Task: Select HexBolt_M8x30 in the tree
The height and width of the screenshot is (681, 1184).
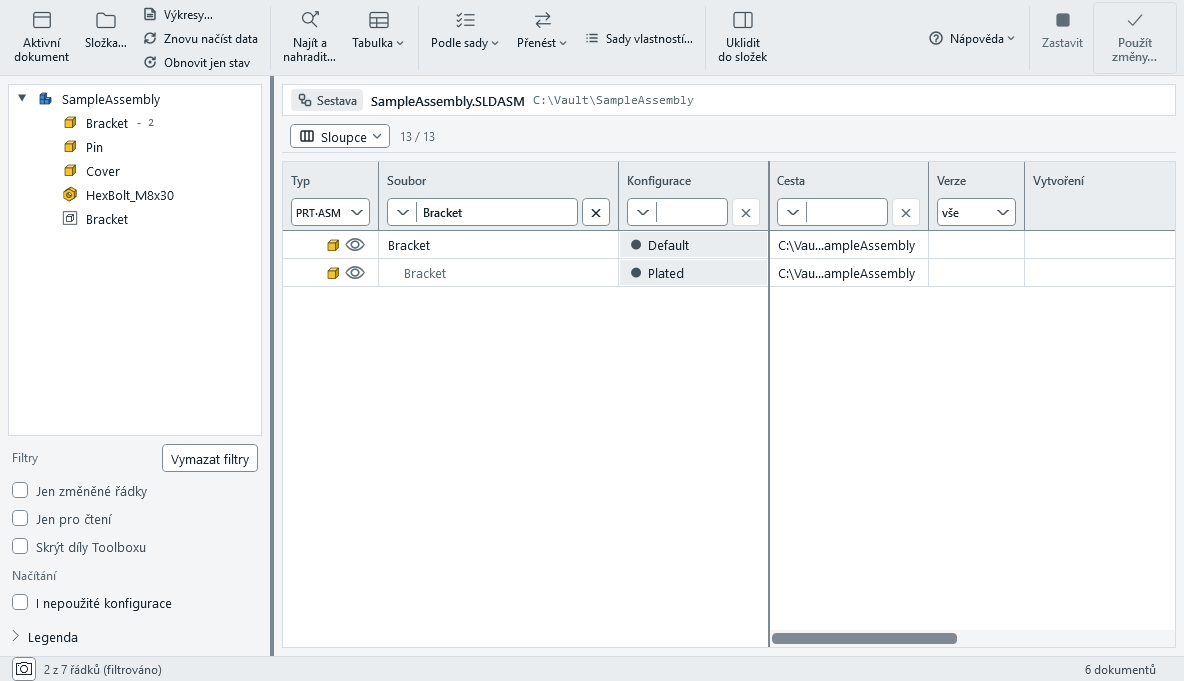Action: coord(130,196)
